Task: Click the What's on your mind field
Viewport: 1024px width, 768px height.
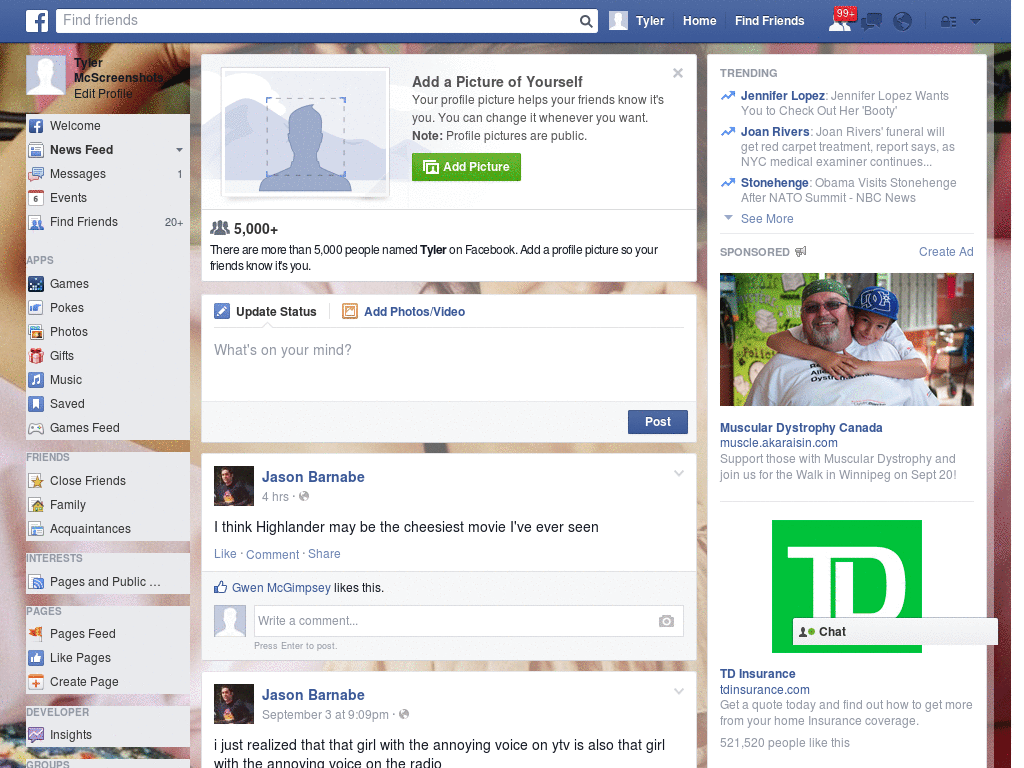Action: [449, 366]
